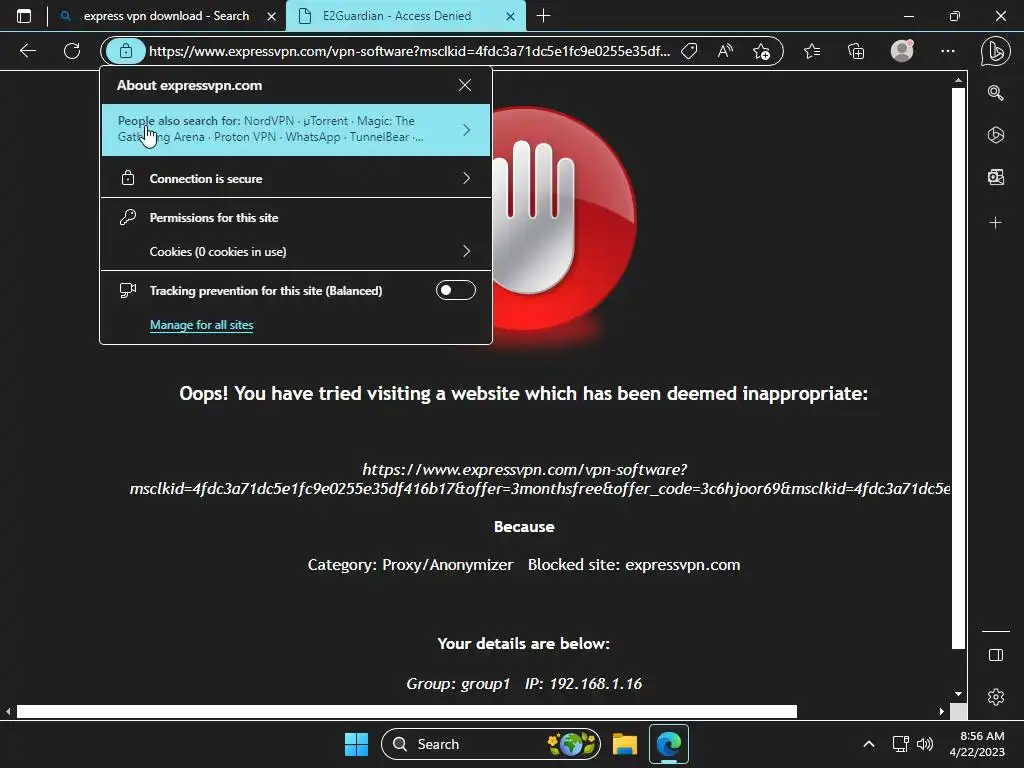Image resolution: width=1024 pixels, height=768 pixels.
Task: Click the scroll up arrow
Action: click(x=958, y=80)
